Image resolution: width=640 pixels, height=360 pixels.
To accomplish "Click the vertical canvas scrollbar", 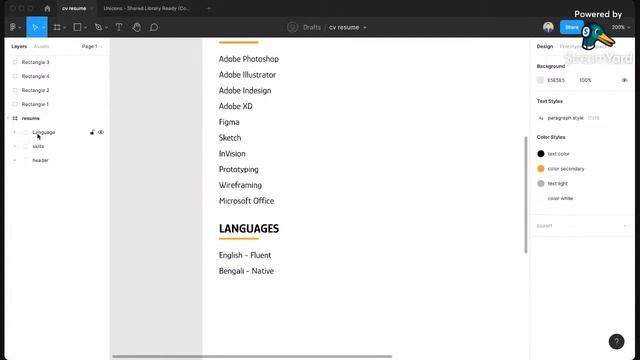I will [x=526, y=195].
